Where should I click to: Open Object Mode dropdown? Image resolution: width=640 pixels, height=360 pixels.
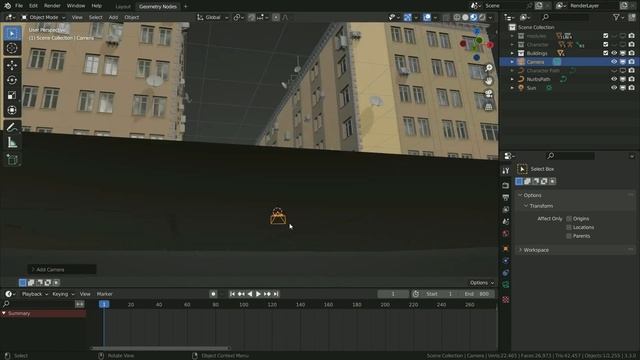pos(43,17)
